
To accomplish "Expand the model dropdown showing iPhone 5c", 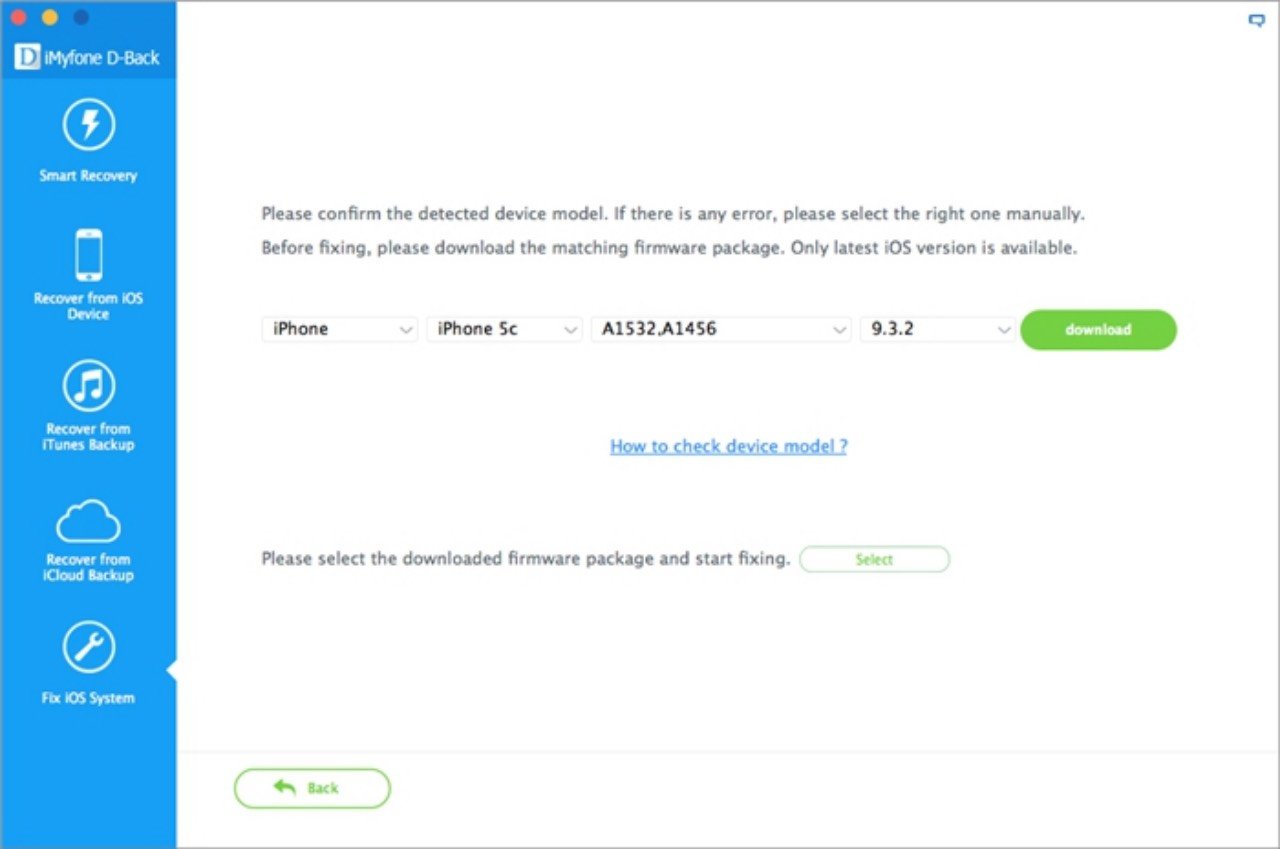I will point(504,329).
